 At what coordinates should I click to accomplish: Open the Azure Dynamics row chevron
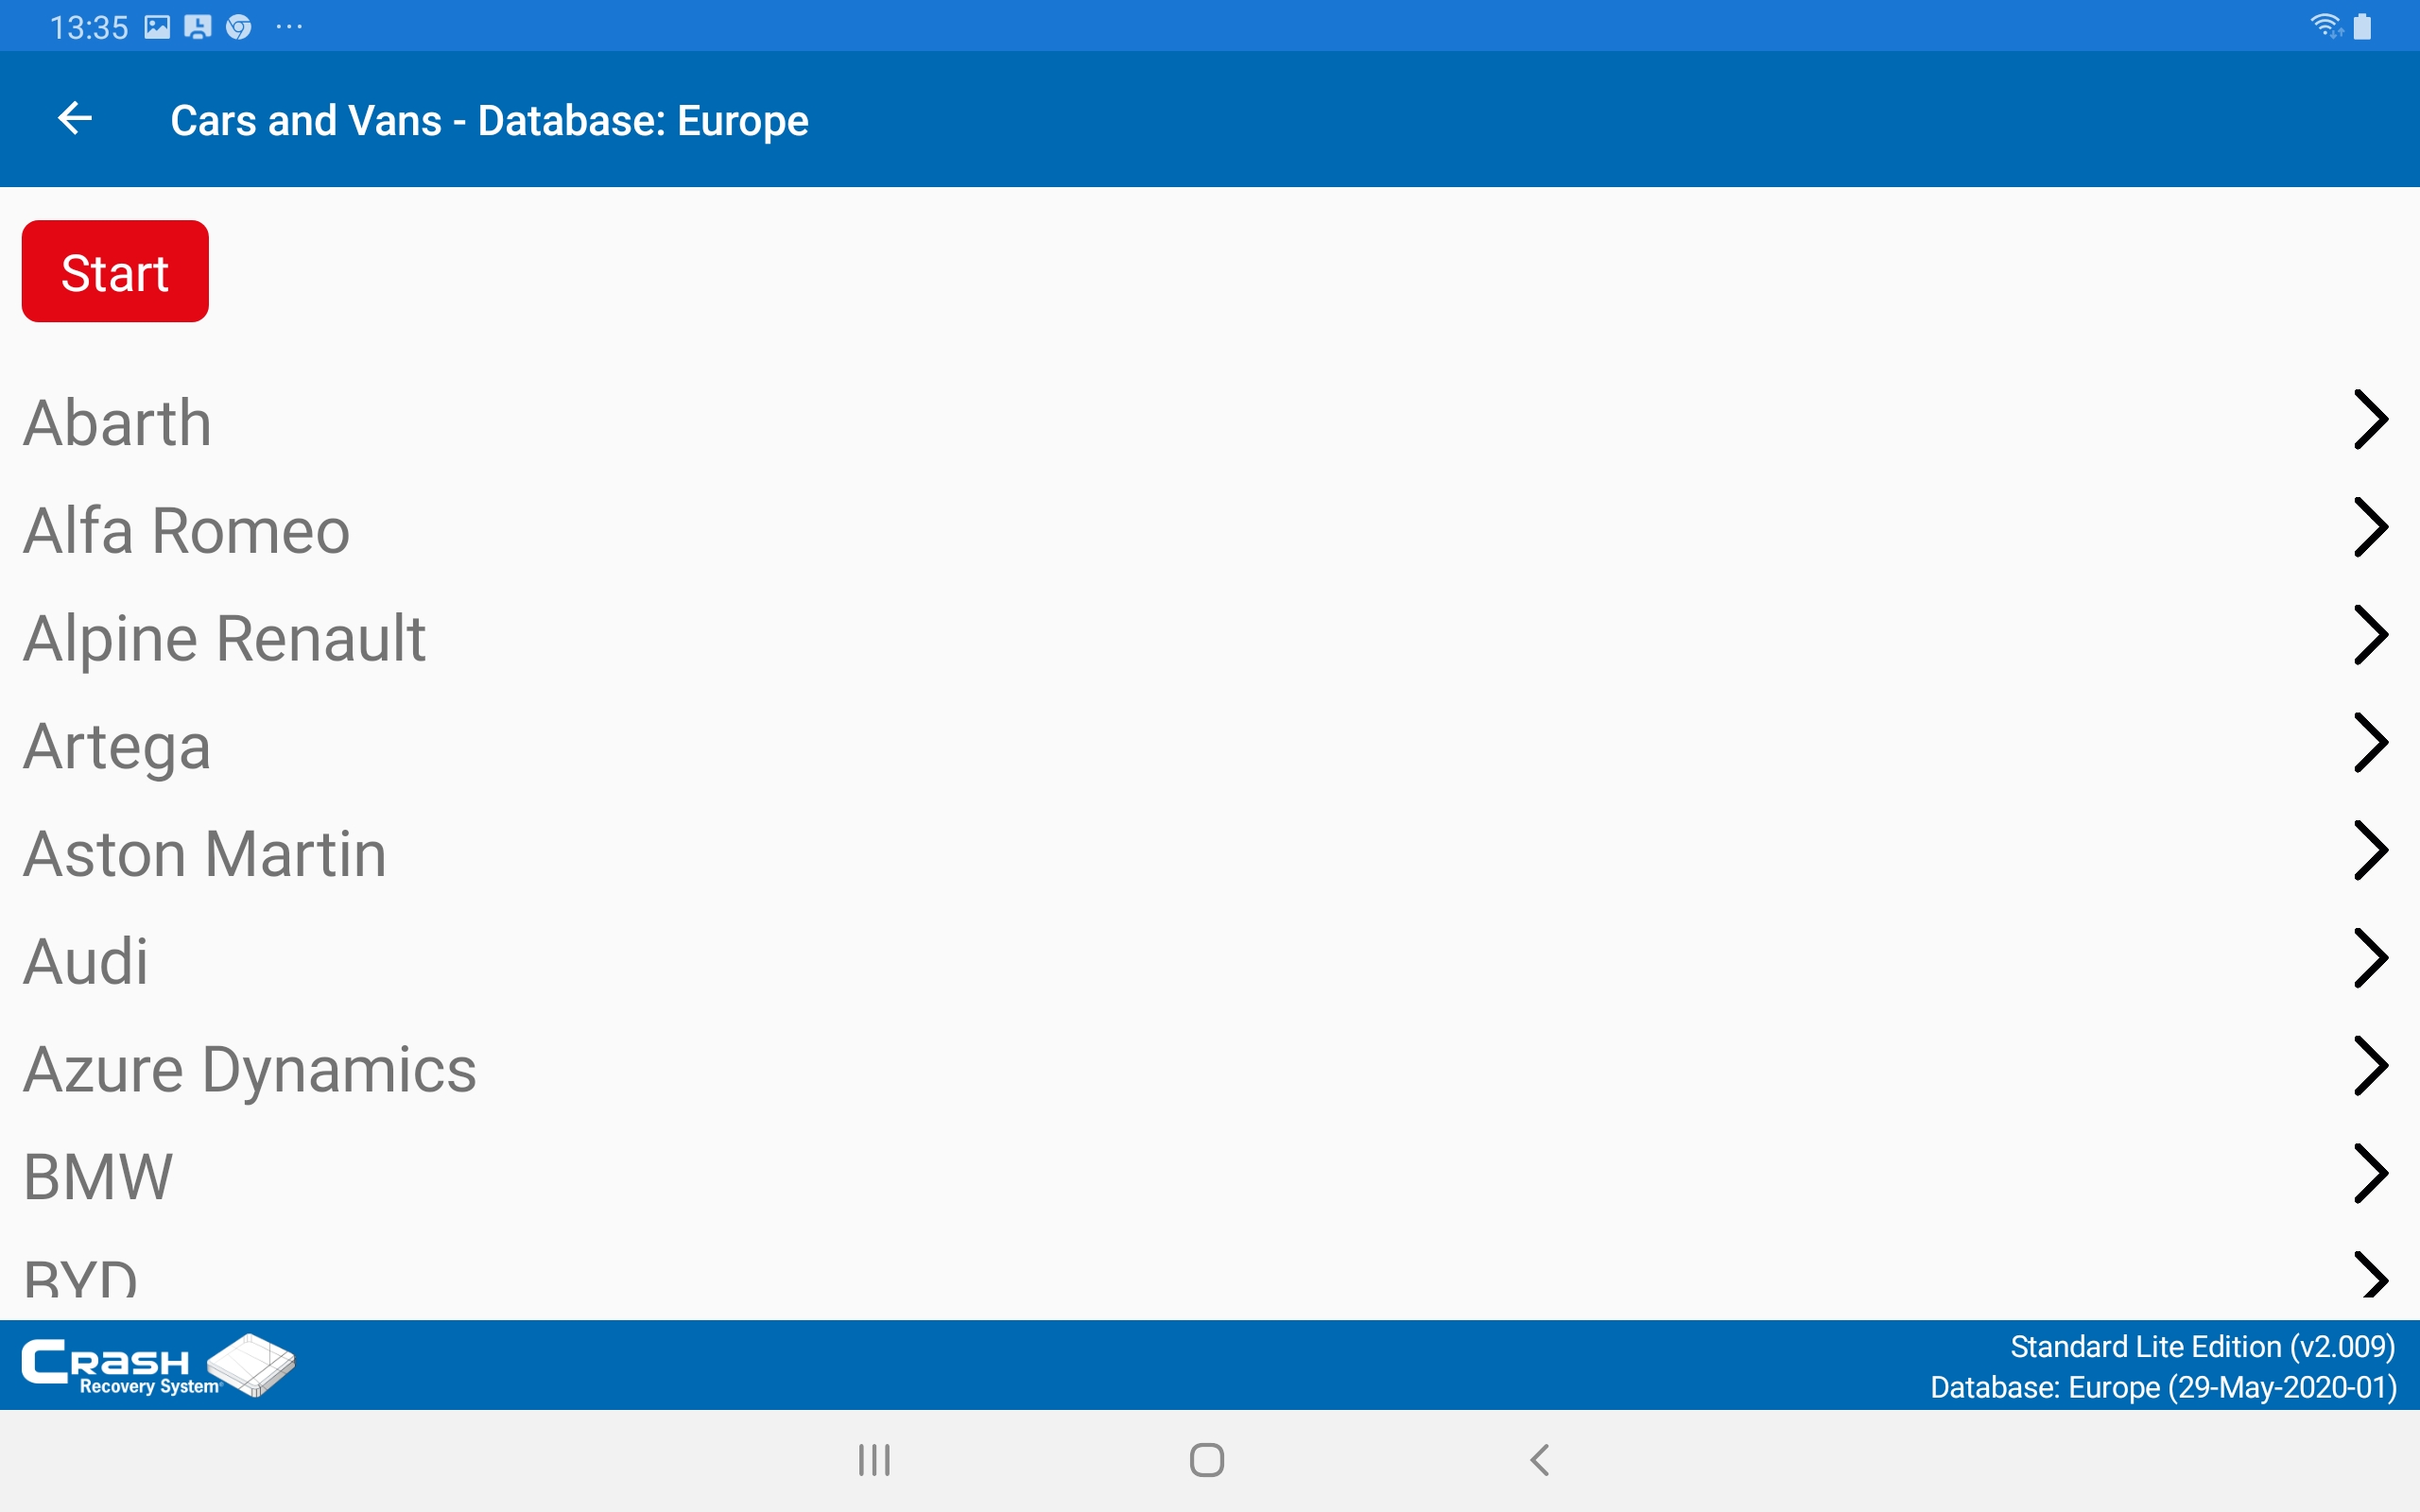(x=2370, y=1067)
